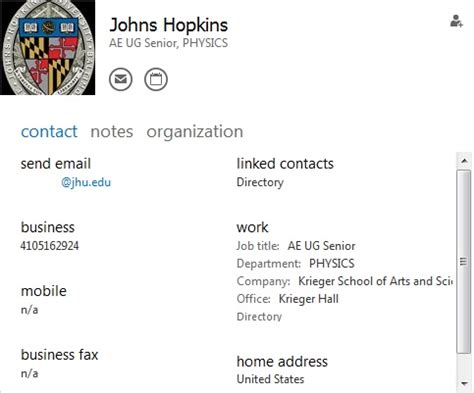Click the linked contacts section label
The image size is (474, 393).
285,164
